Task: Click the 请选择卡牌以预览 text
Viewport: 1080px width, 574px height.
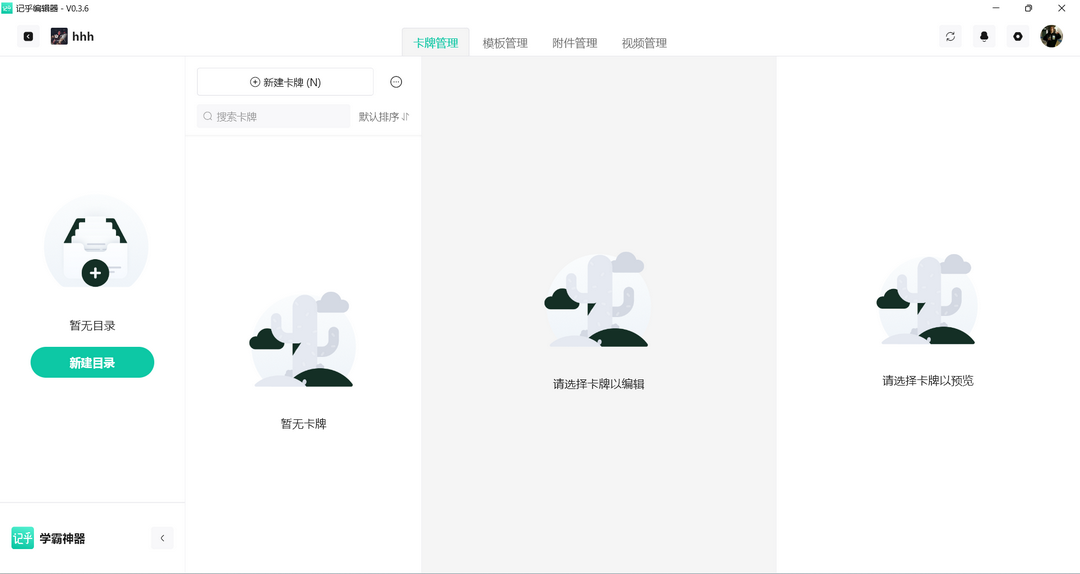Action: coord(928,380)
